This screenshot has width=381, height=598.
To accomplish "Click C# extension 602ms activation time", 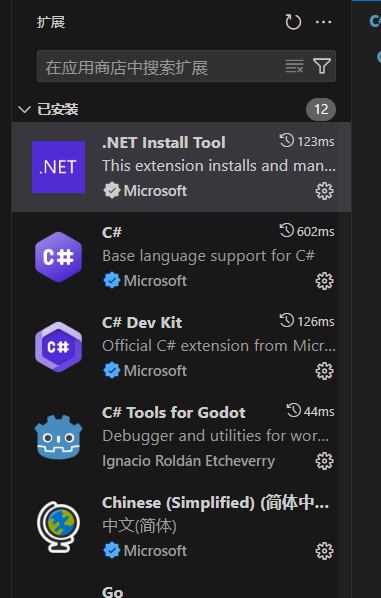I will click(307, 231).
